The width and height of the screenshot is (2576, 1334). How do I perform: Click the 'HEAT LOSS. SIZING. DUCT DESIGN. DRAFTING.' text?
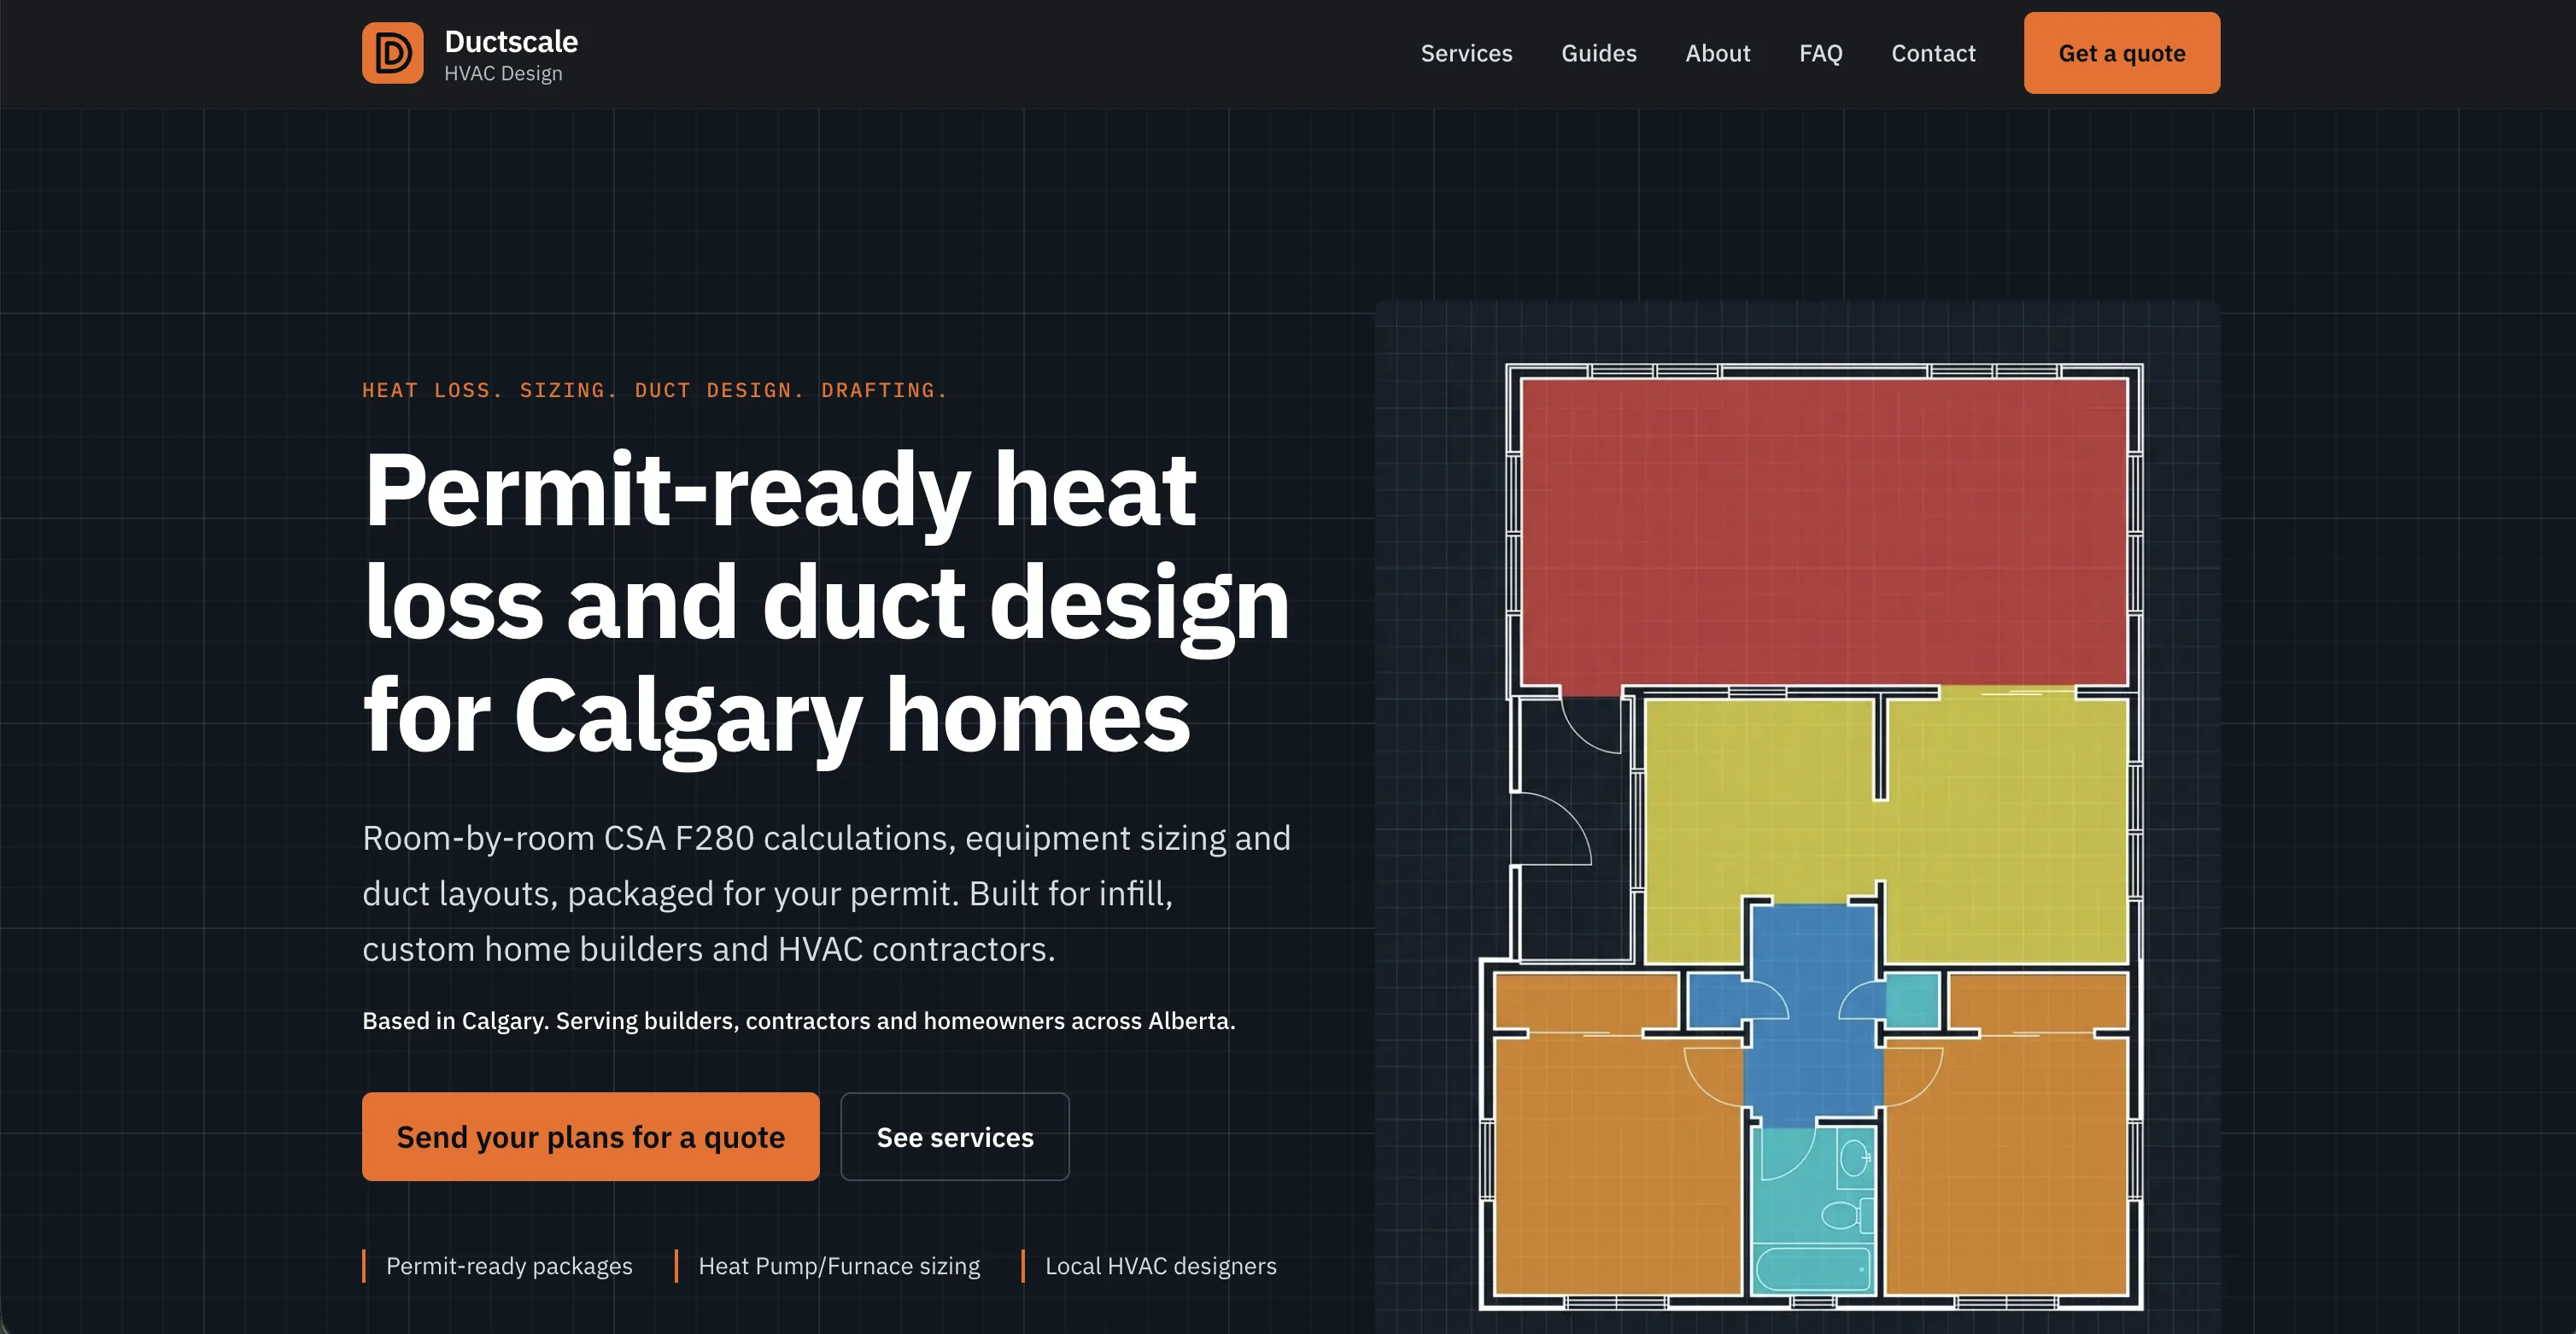[x=654, y=390]
